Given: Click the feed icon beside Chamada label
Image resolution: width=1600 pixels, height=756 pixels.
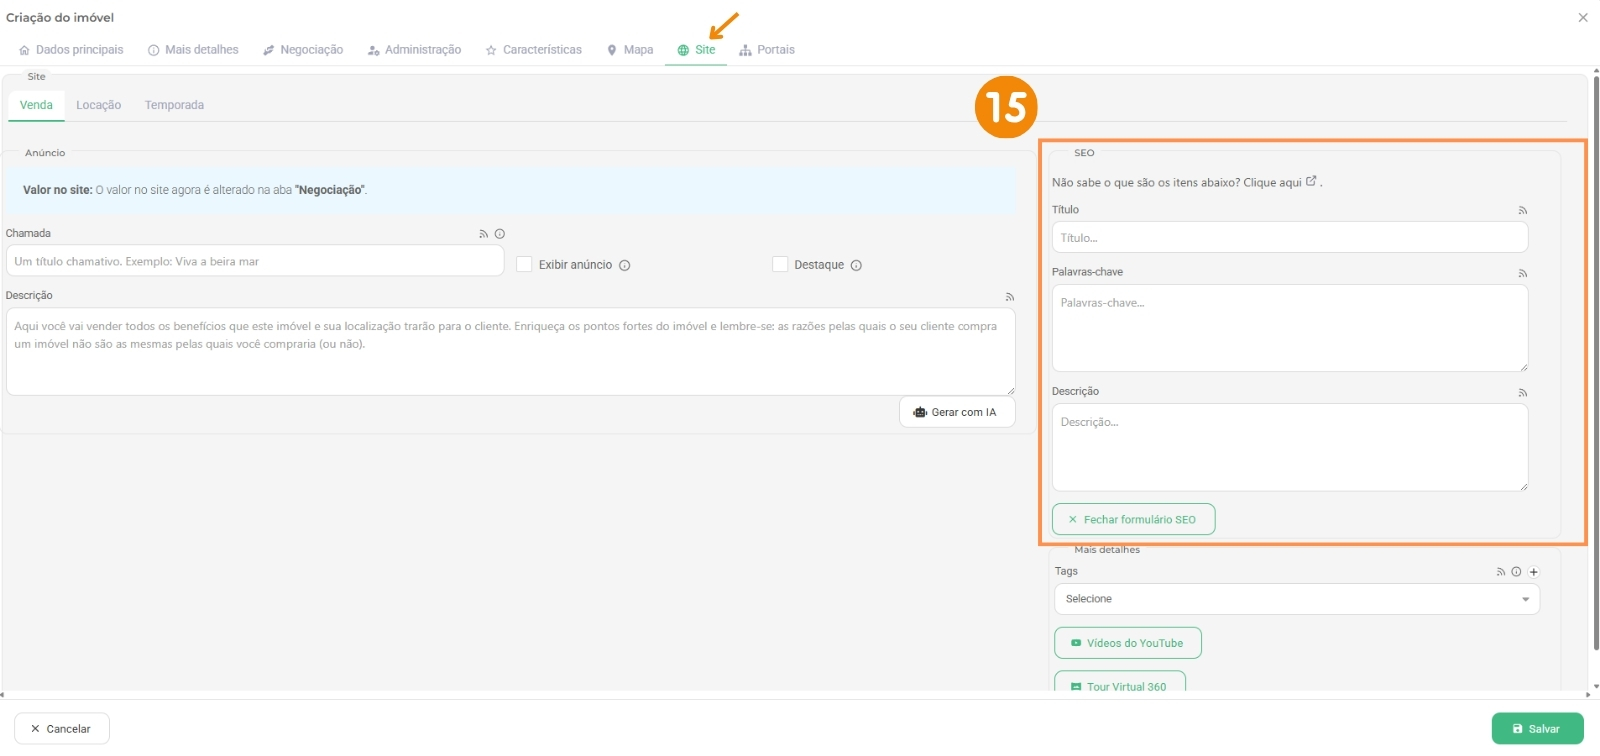Looking at the screenshot, I should 483,234.
